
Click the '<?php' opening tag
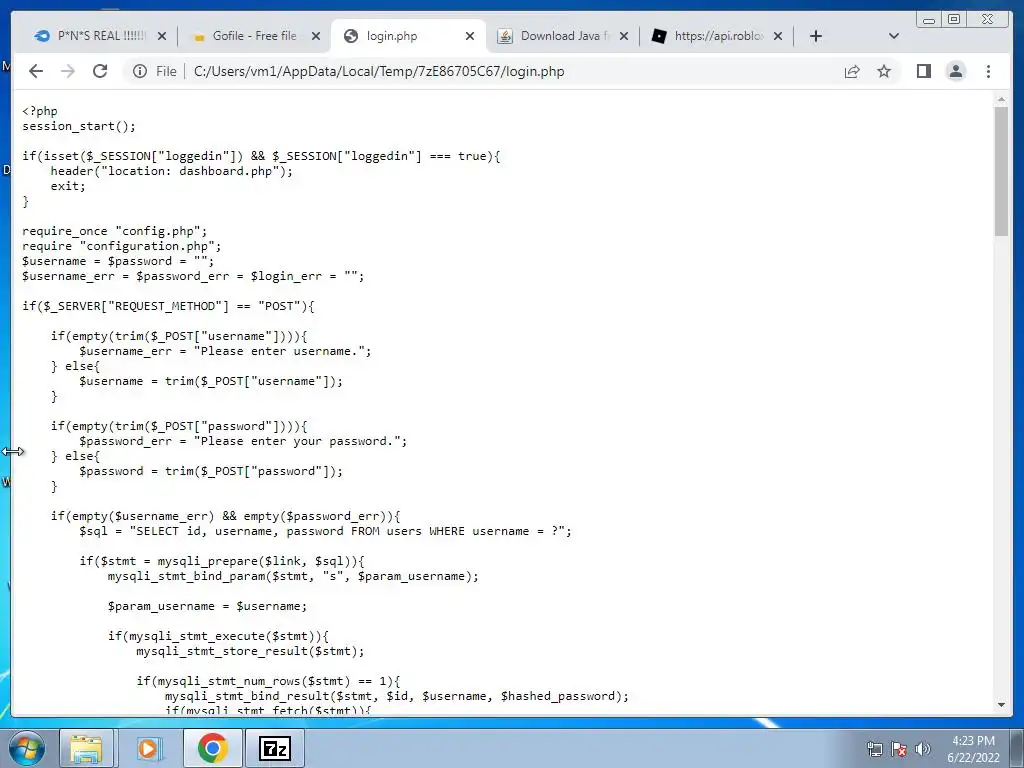[40, 111]
